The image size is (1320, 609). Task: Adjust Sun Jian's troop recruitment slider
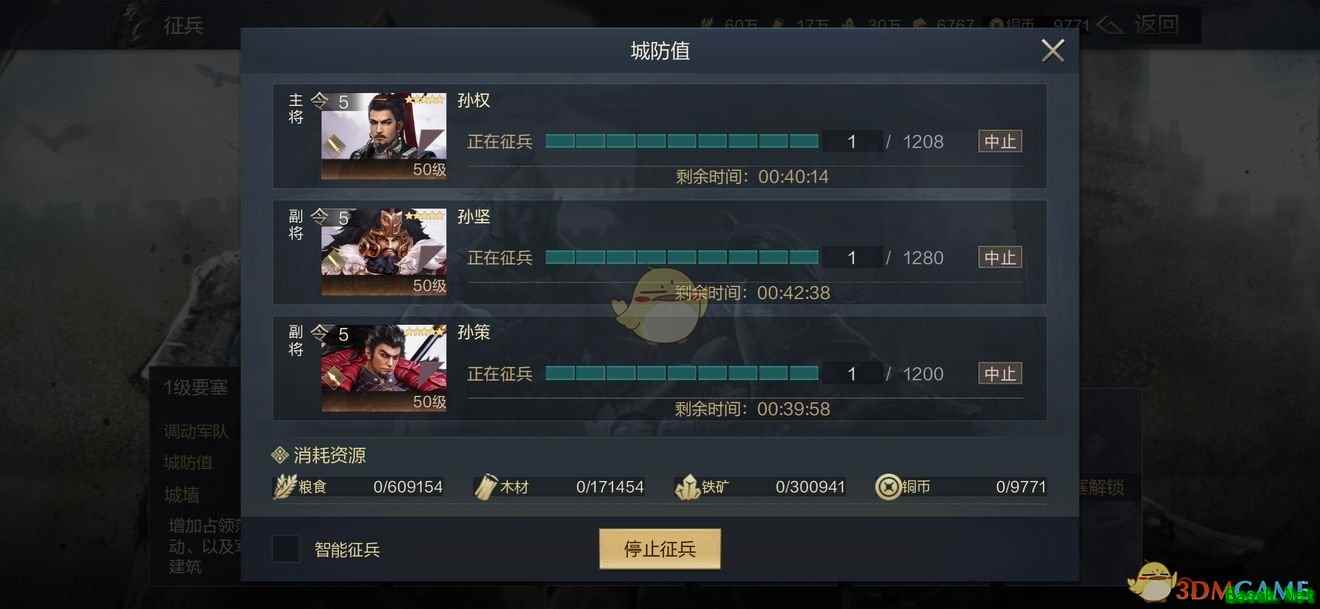[x=682, y=258]
